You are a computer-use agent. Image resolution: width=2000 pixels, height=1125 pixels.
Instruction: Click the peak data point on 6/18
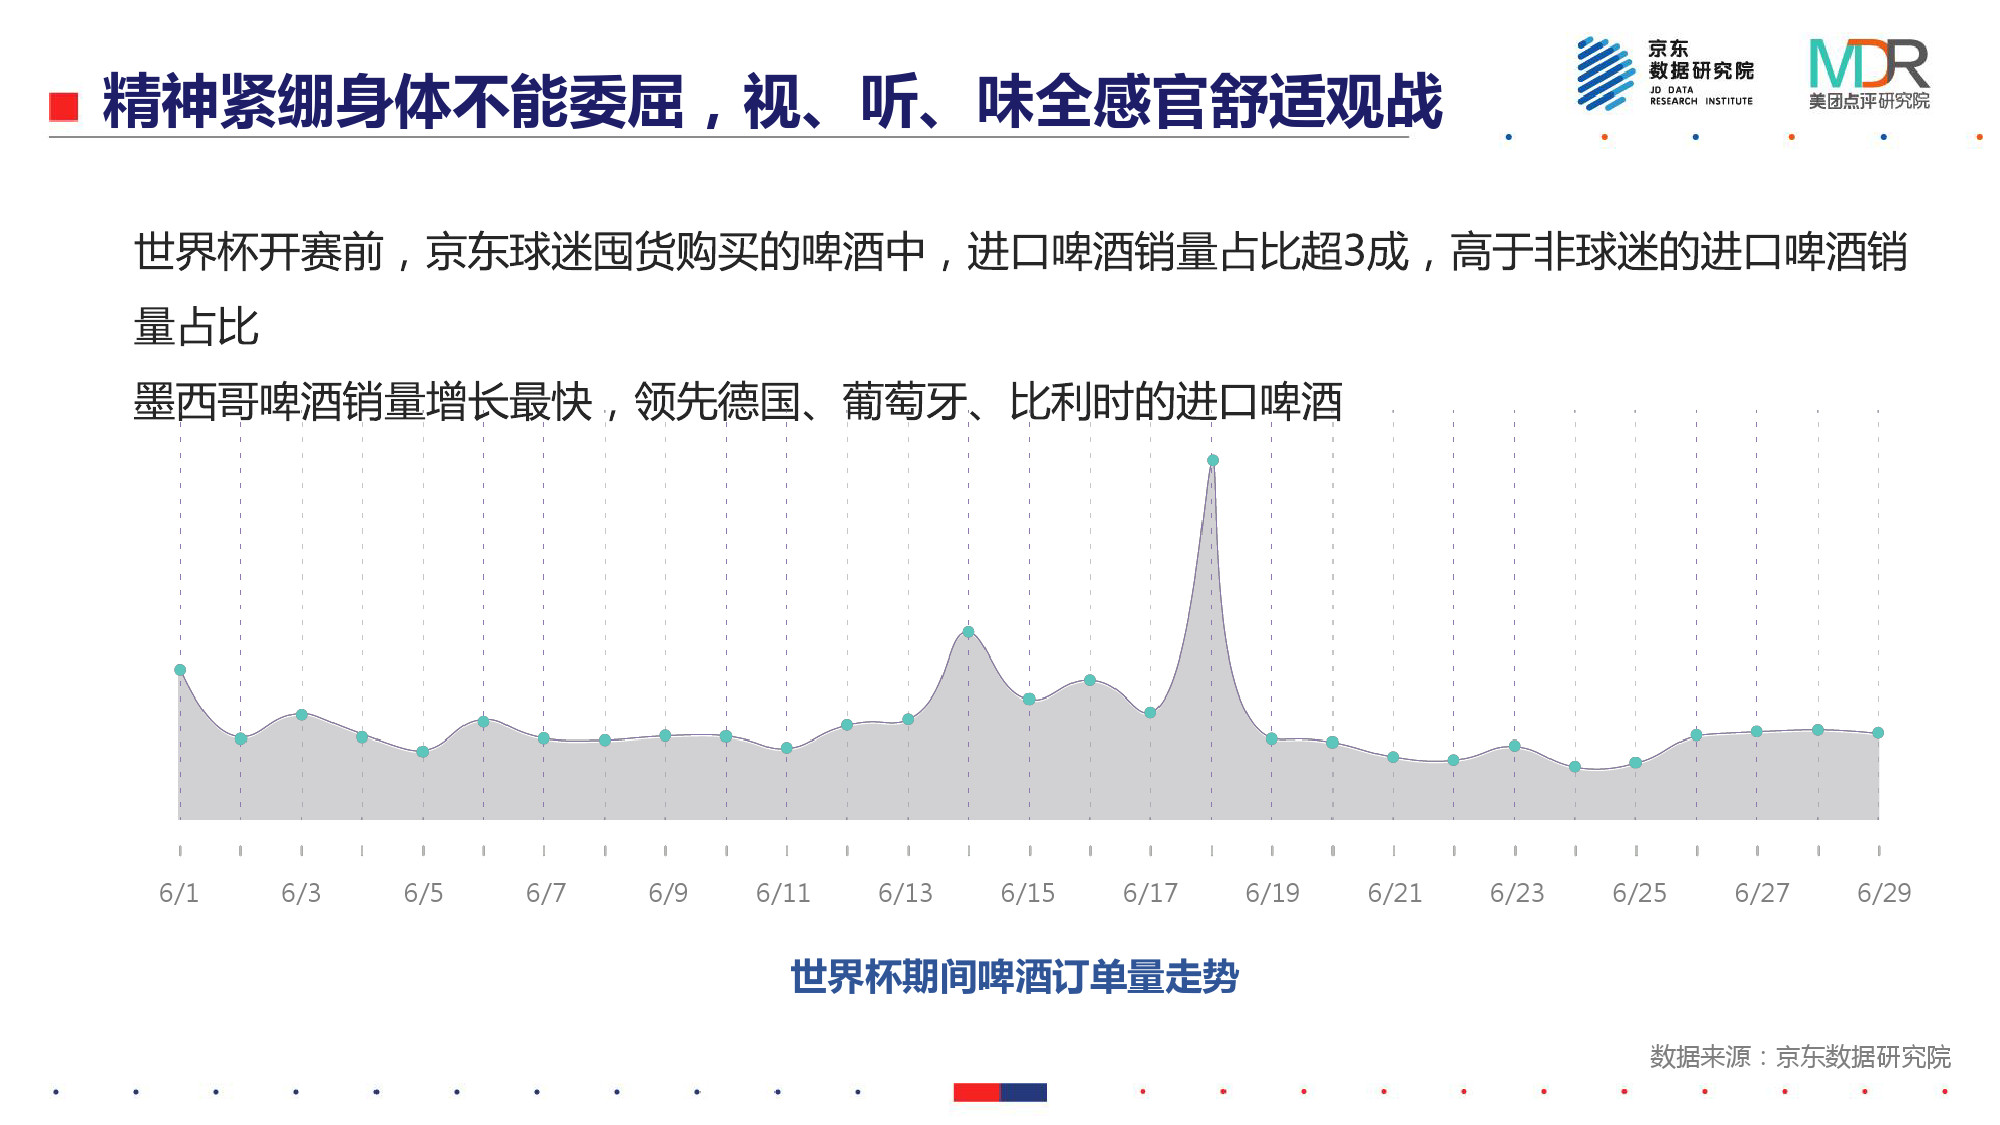coord(1212,461)
